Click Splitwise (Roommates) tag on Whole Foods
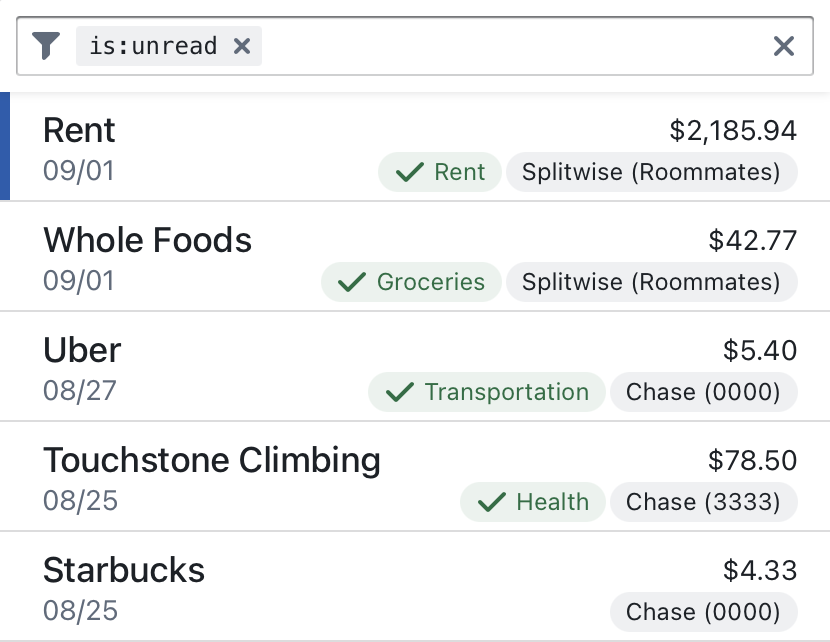830x642 pixels. tap(651, 282)
